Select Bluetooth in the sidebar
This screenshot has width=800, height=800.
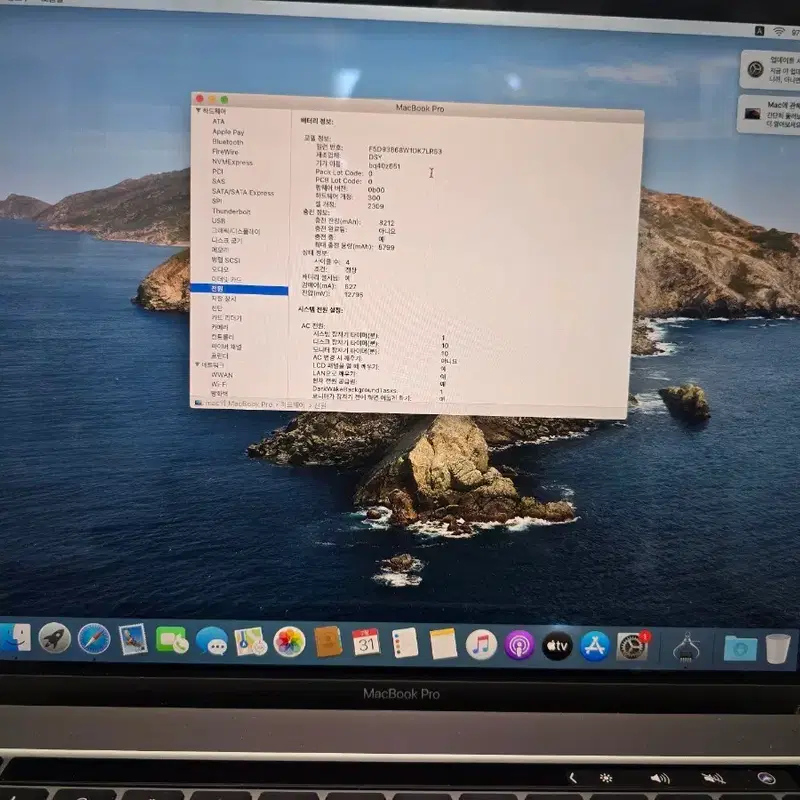(228, 142)
